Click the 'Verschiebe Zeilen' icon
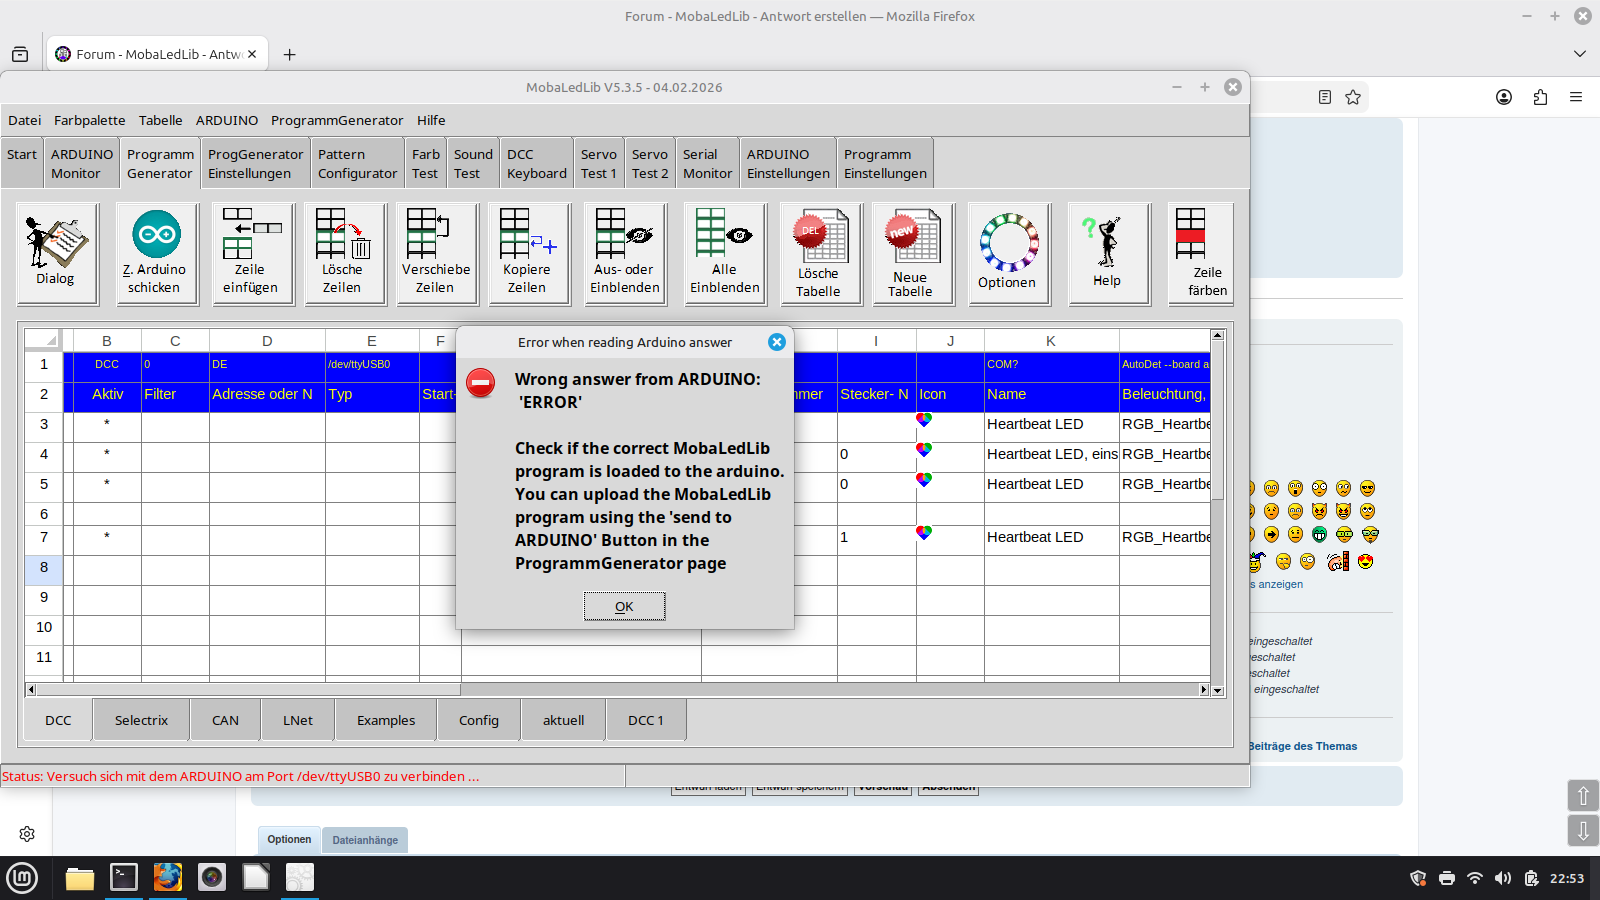Viewport: 1600px width, 900px height. 436,253
